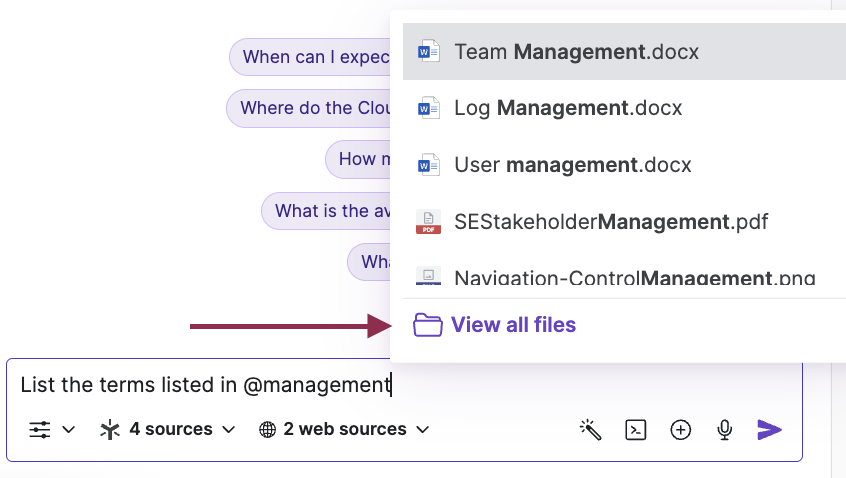This screenshot has height=478, width=846.
Task: Click the magic wand prompt enhancer icon
Action: tap(590, 429)
